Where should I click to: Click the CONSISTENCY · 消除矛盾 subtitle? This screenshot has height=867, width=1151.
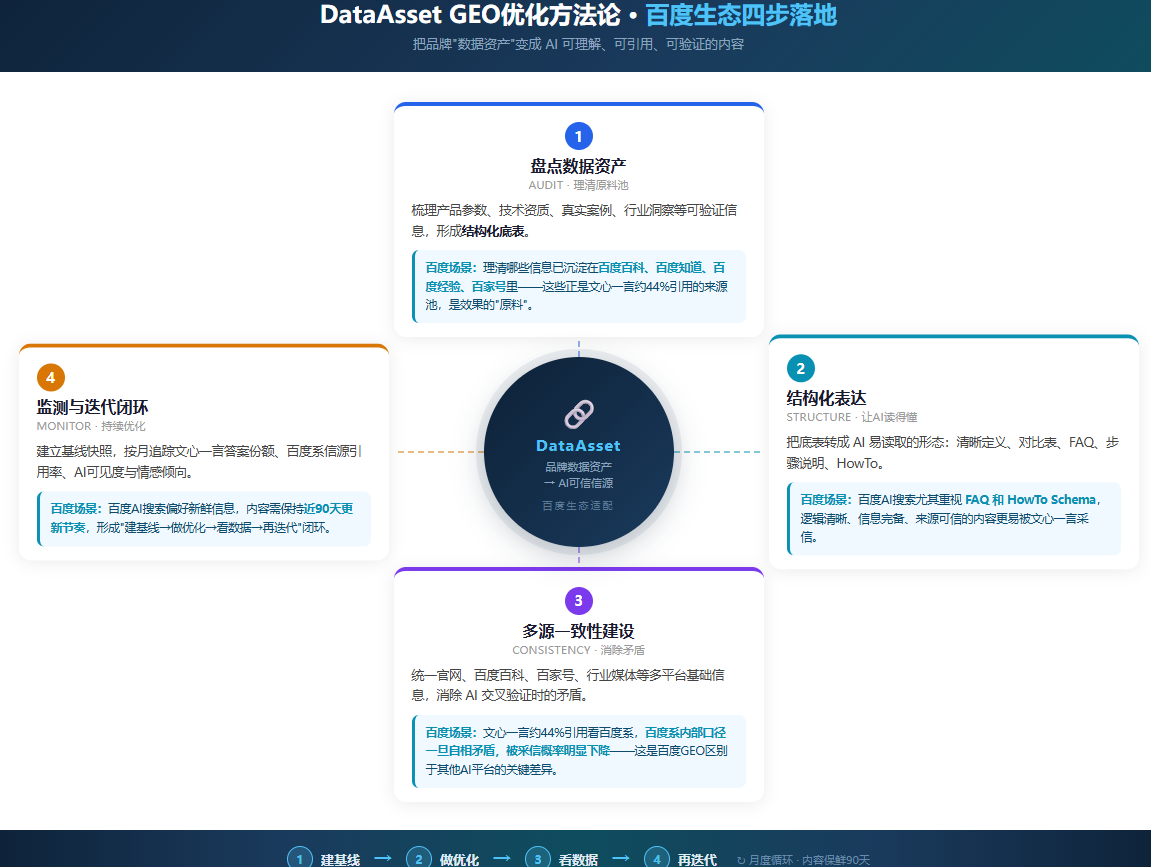point(578,650)
